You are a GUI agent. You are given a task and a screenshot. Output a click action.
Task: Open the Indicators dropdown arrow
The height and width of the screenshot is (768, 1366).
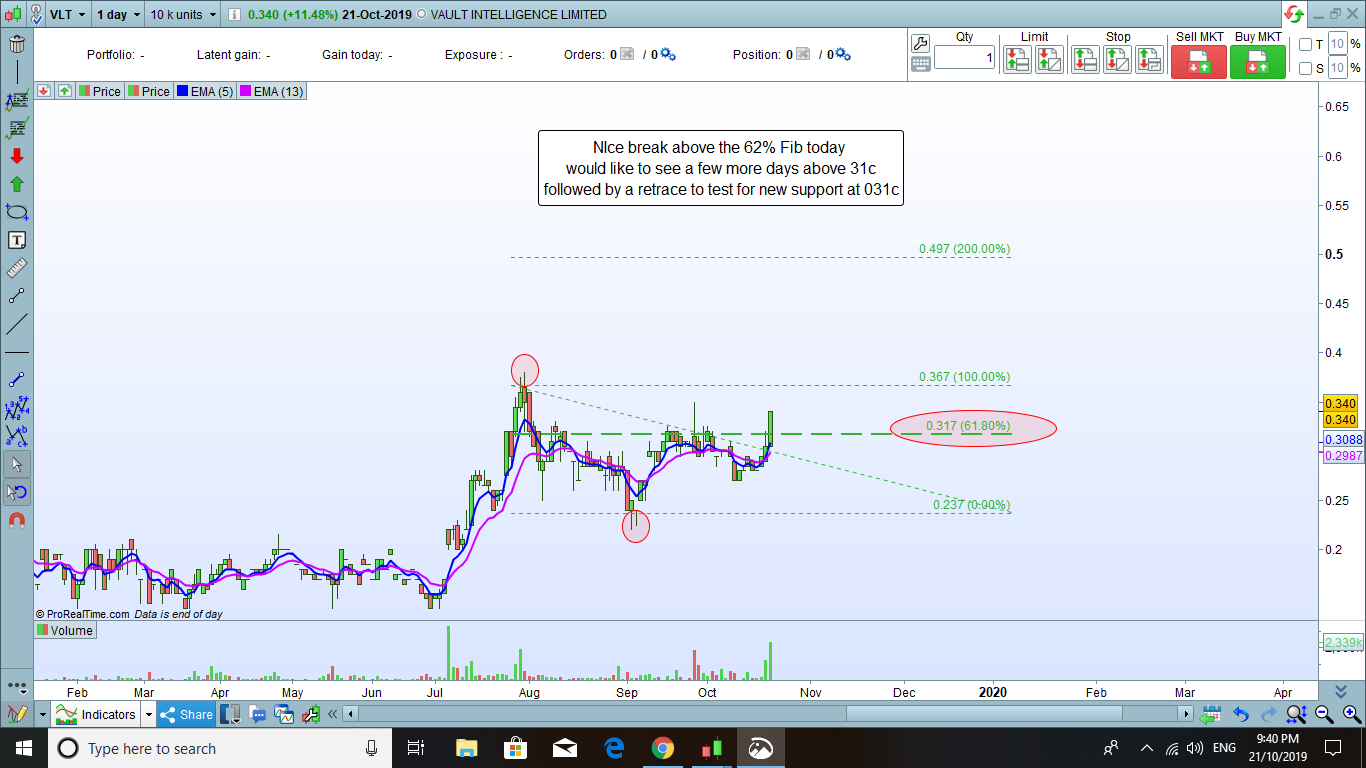[148, 715]
